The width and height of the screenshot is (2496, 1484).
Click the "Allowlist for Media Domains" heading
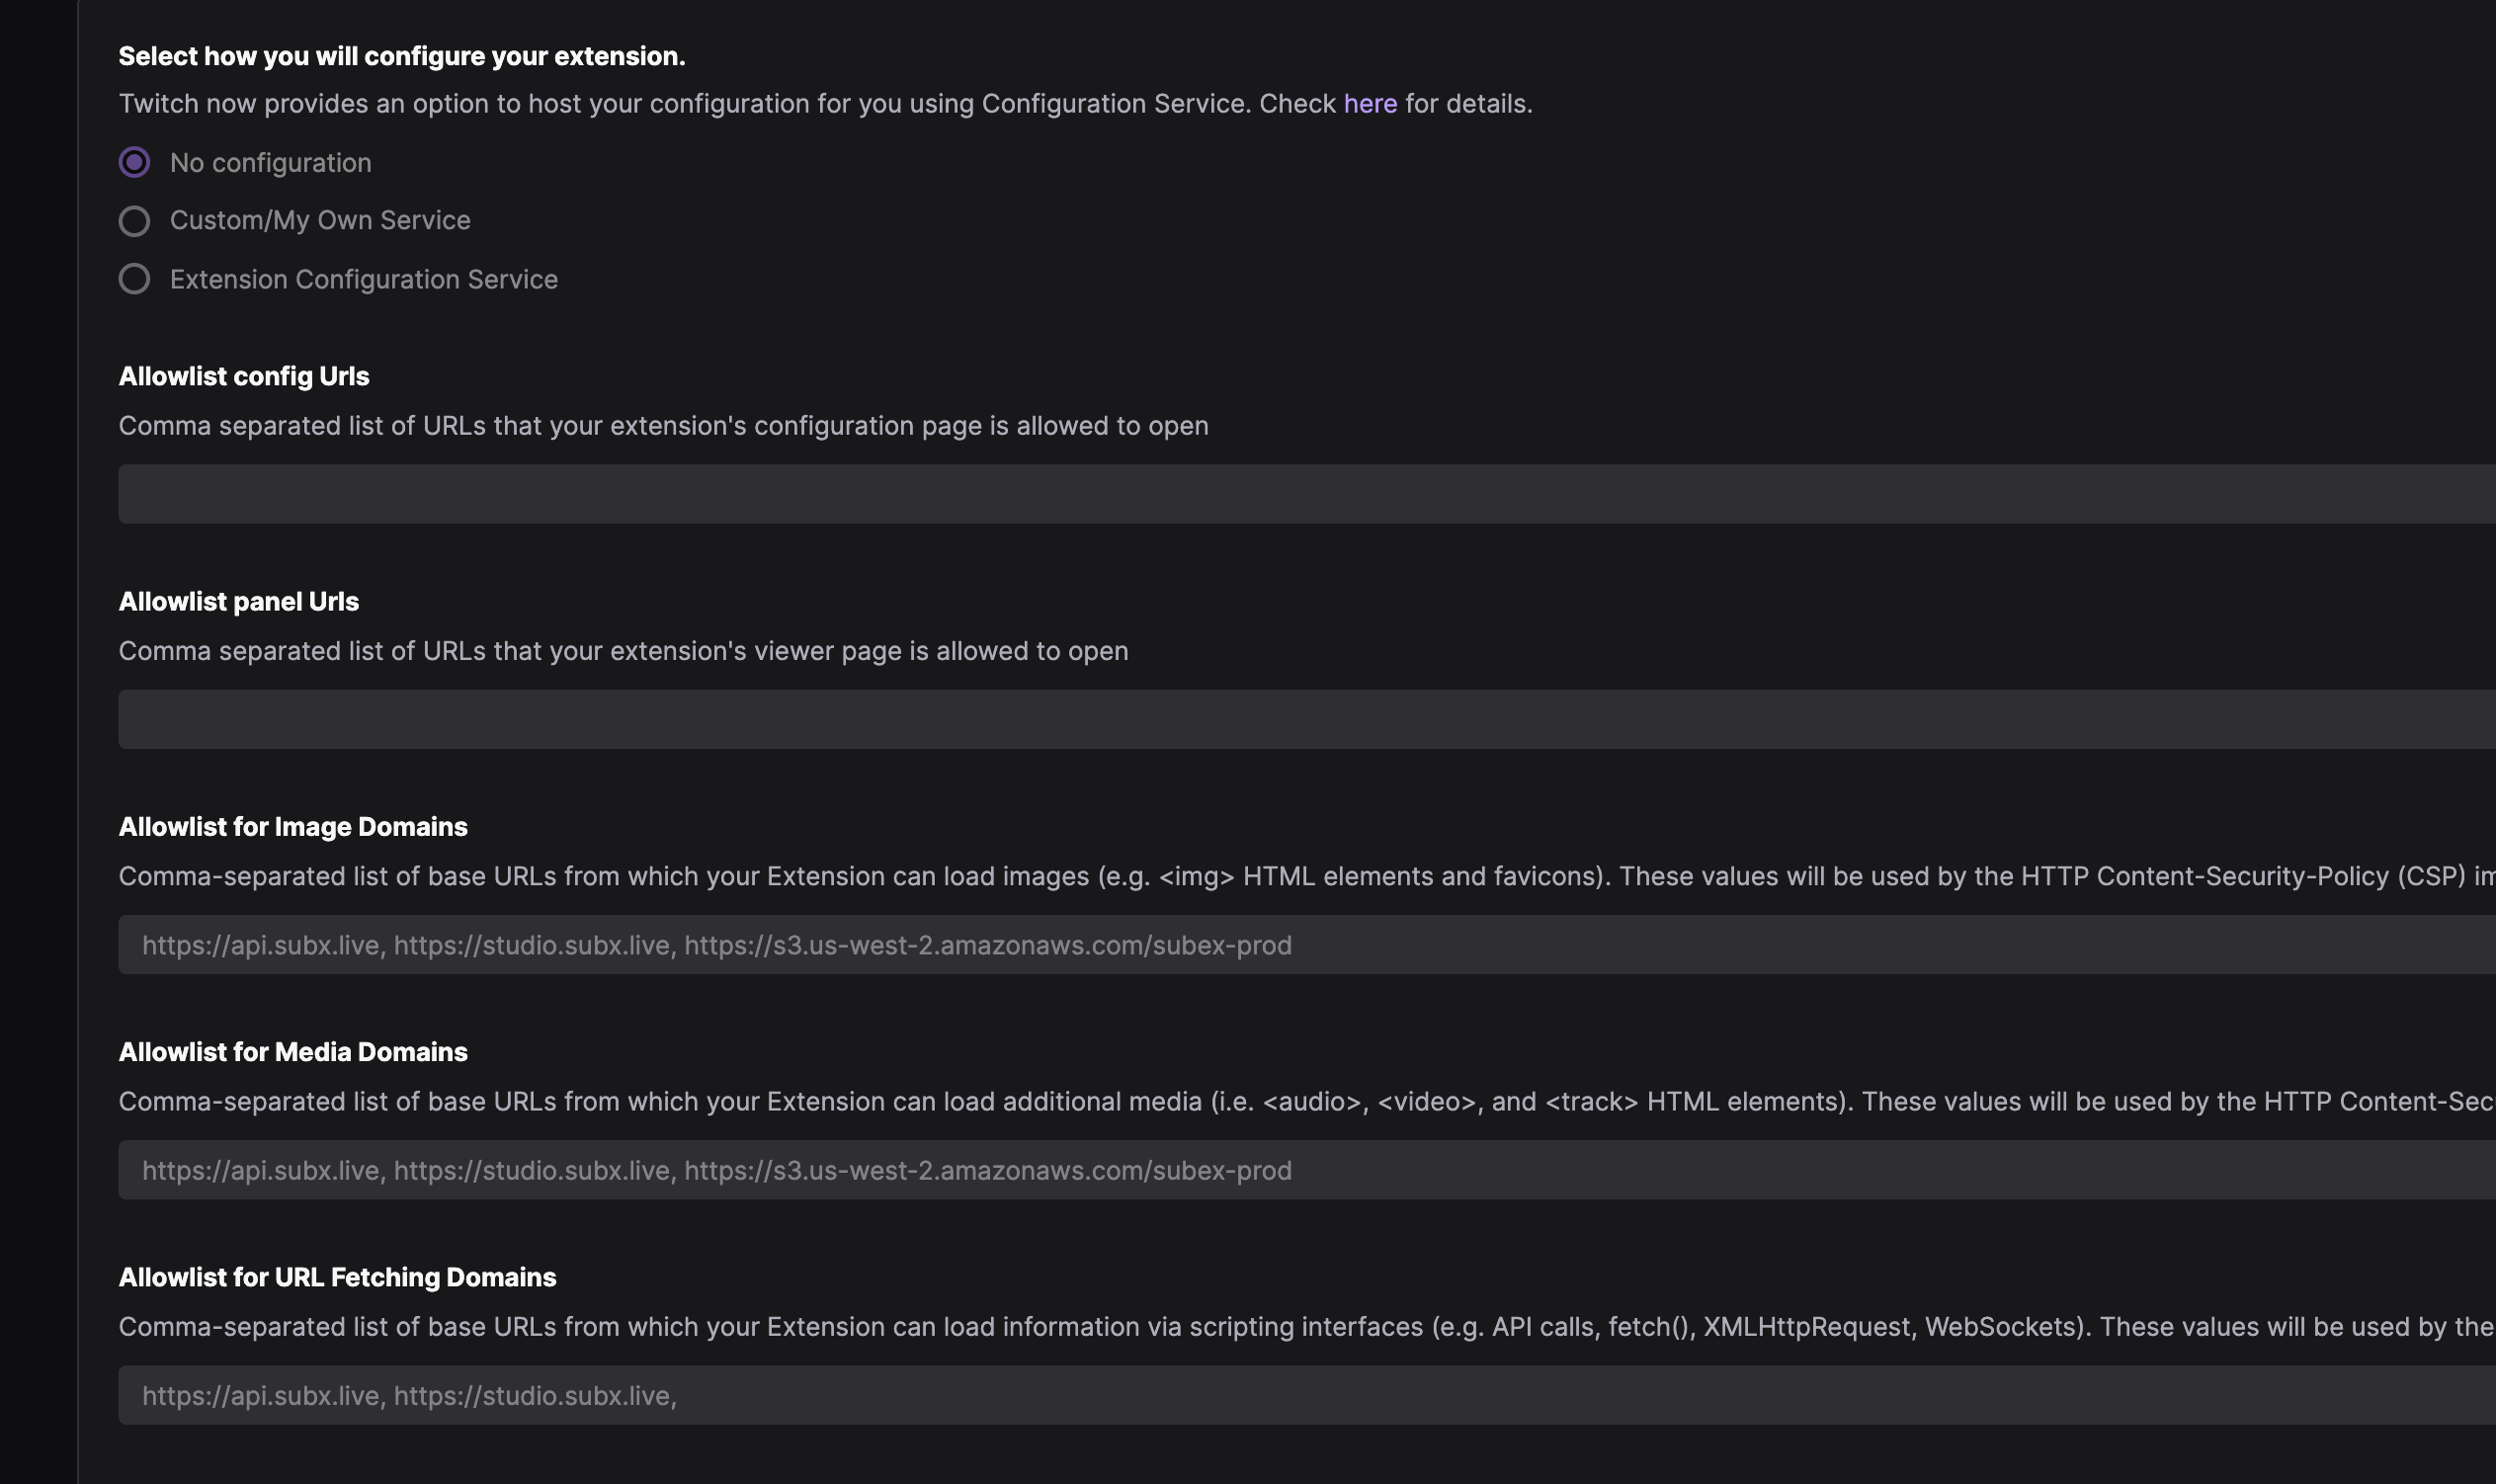click(293, 1051)
